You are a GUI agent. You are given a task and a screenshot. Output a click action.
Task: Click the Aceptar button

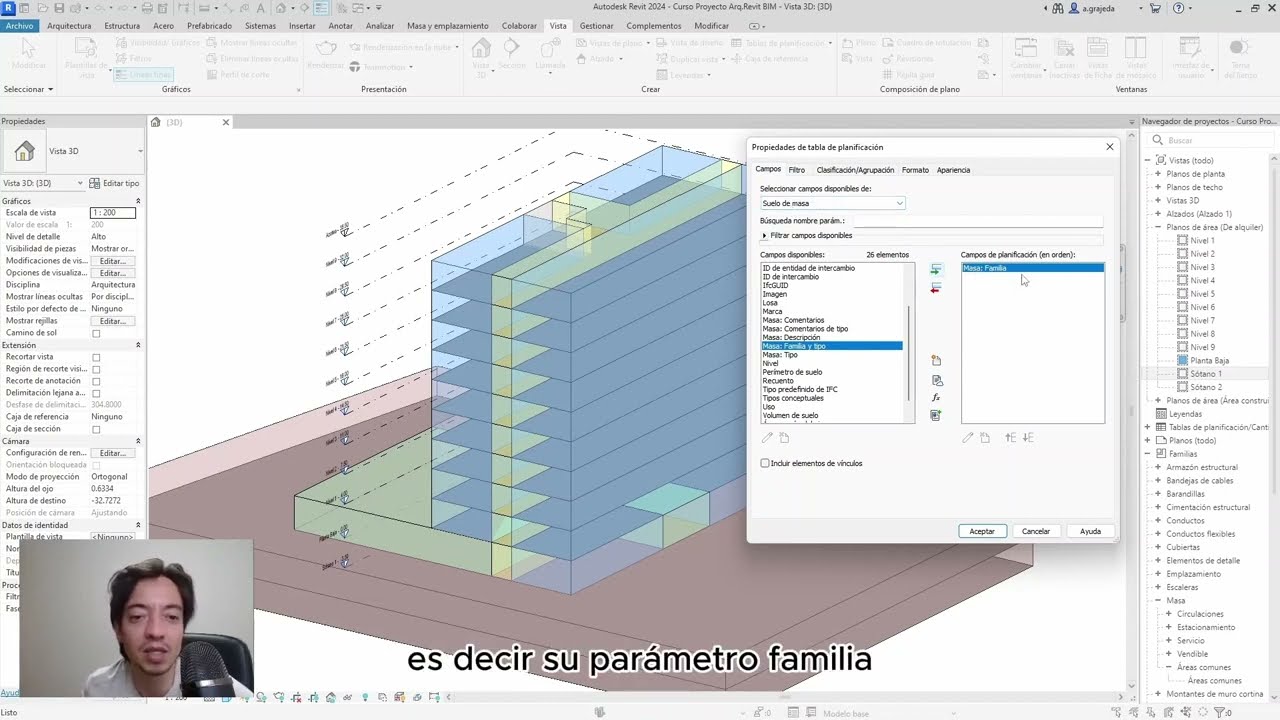982,531
